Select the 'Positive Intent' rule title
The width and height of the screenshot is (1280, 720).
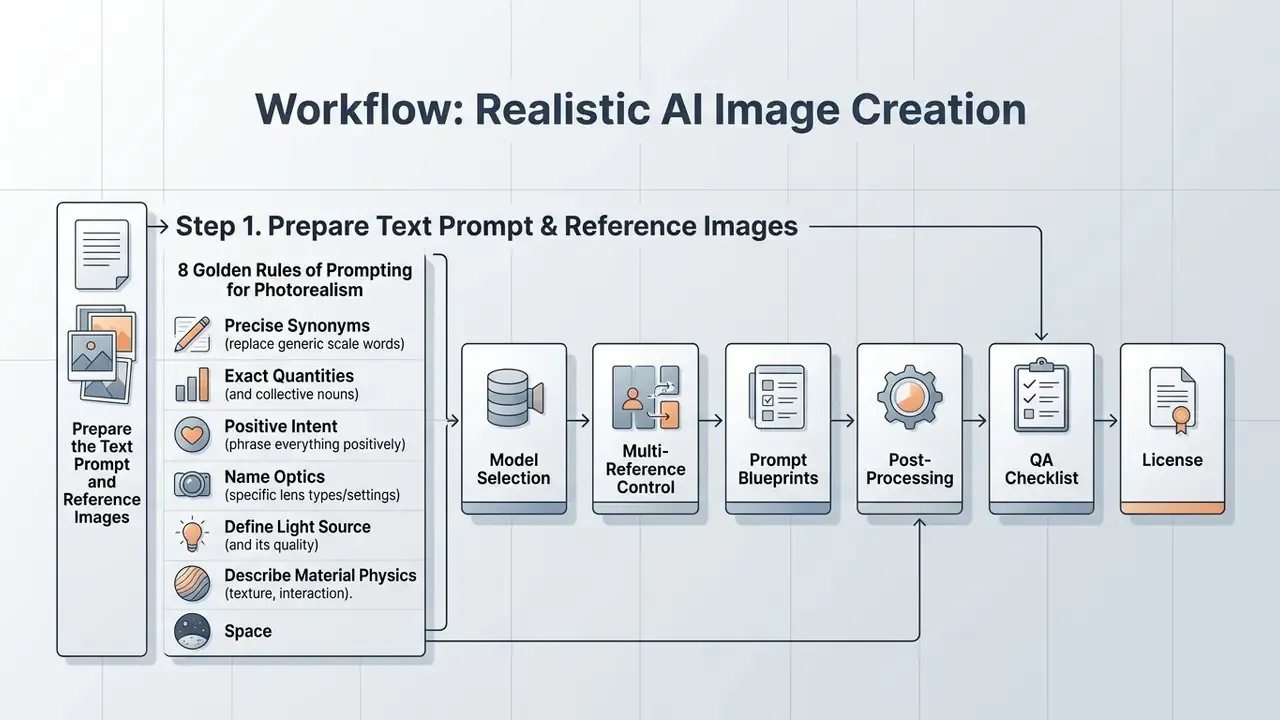tap(281, 426)
